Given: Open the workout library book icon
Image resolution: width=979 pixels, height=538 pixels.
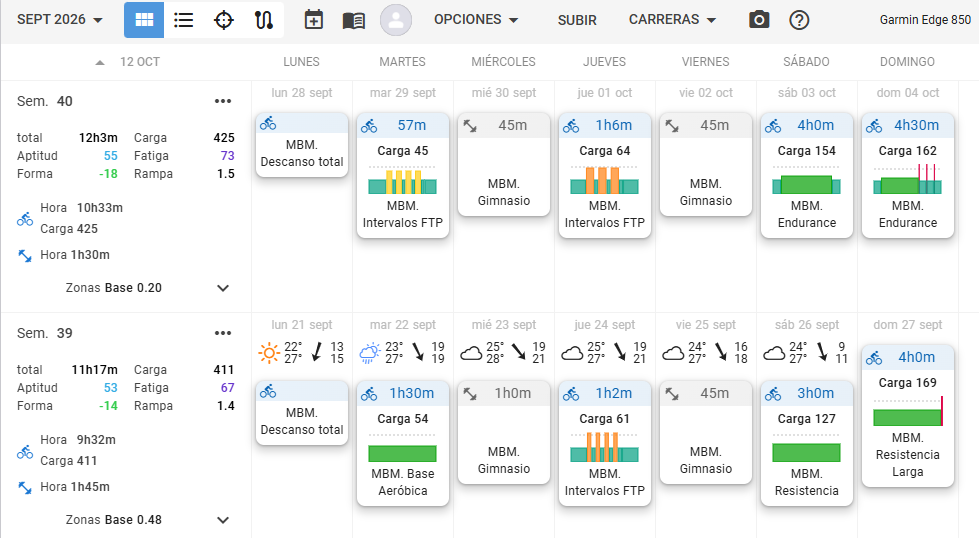Looking at the screenshot, I should tap(353, 21).
